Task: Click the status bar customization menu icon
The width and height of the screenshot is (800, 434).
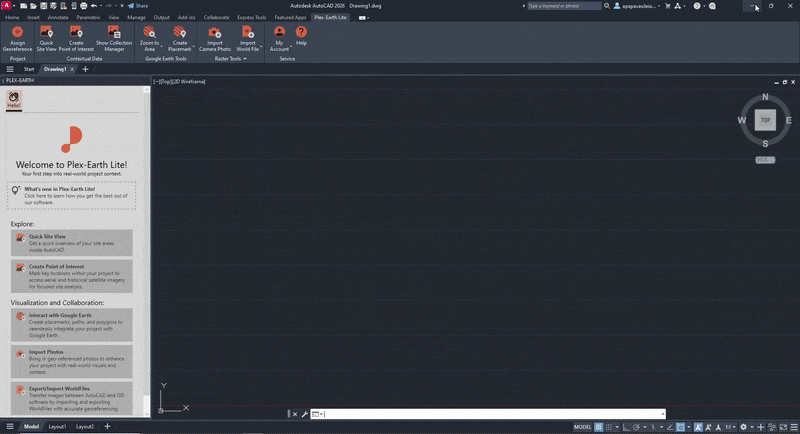Action: tap(794, 427)
